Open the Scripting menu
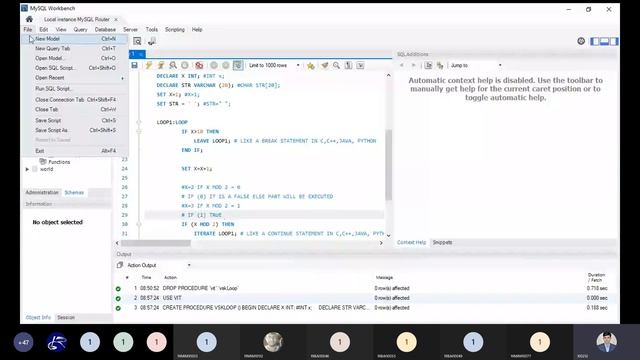The width and height of the screenshot is (640, 360). coord(175,29)
